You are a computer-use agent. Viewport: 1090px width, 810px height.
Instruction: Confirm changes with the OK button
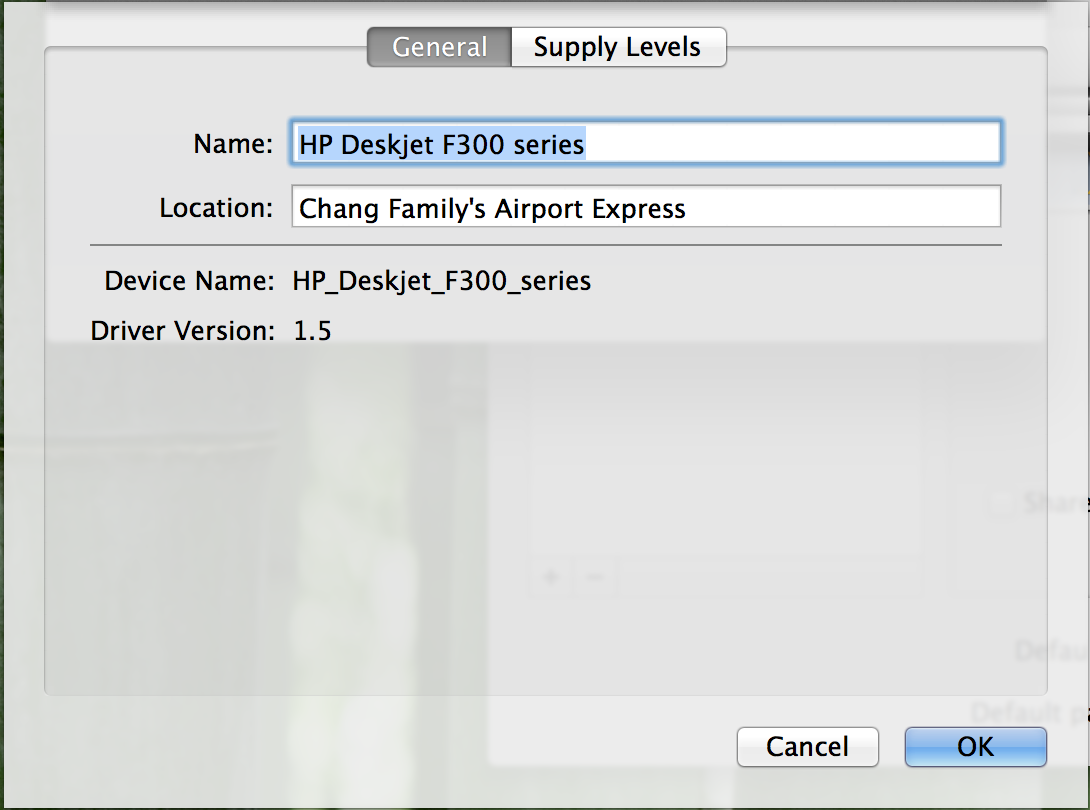[x=975, y=747]
